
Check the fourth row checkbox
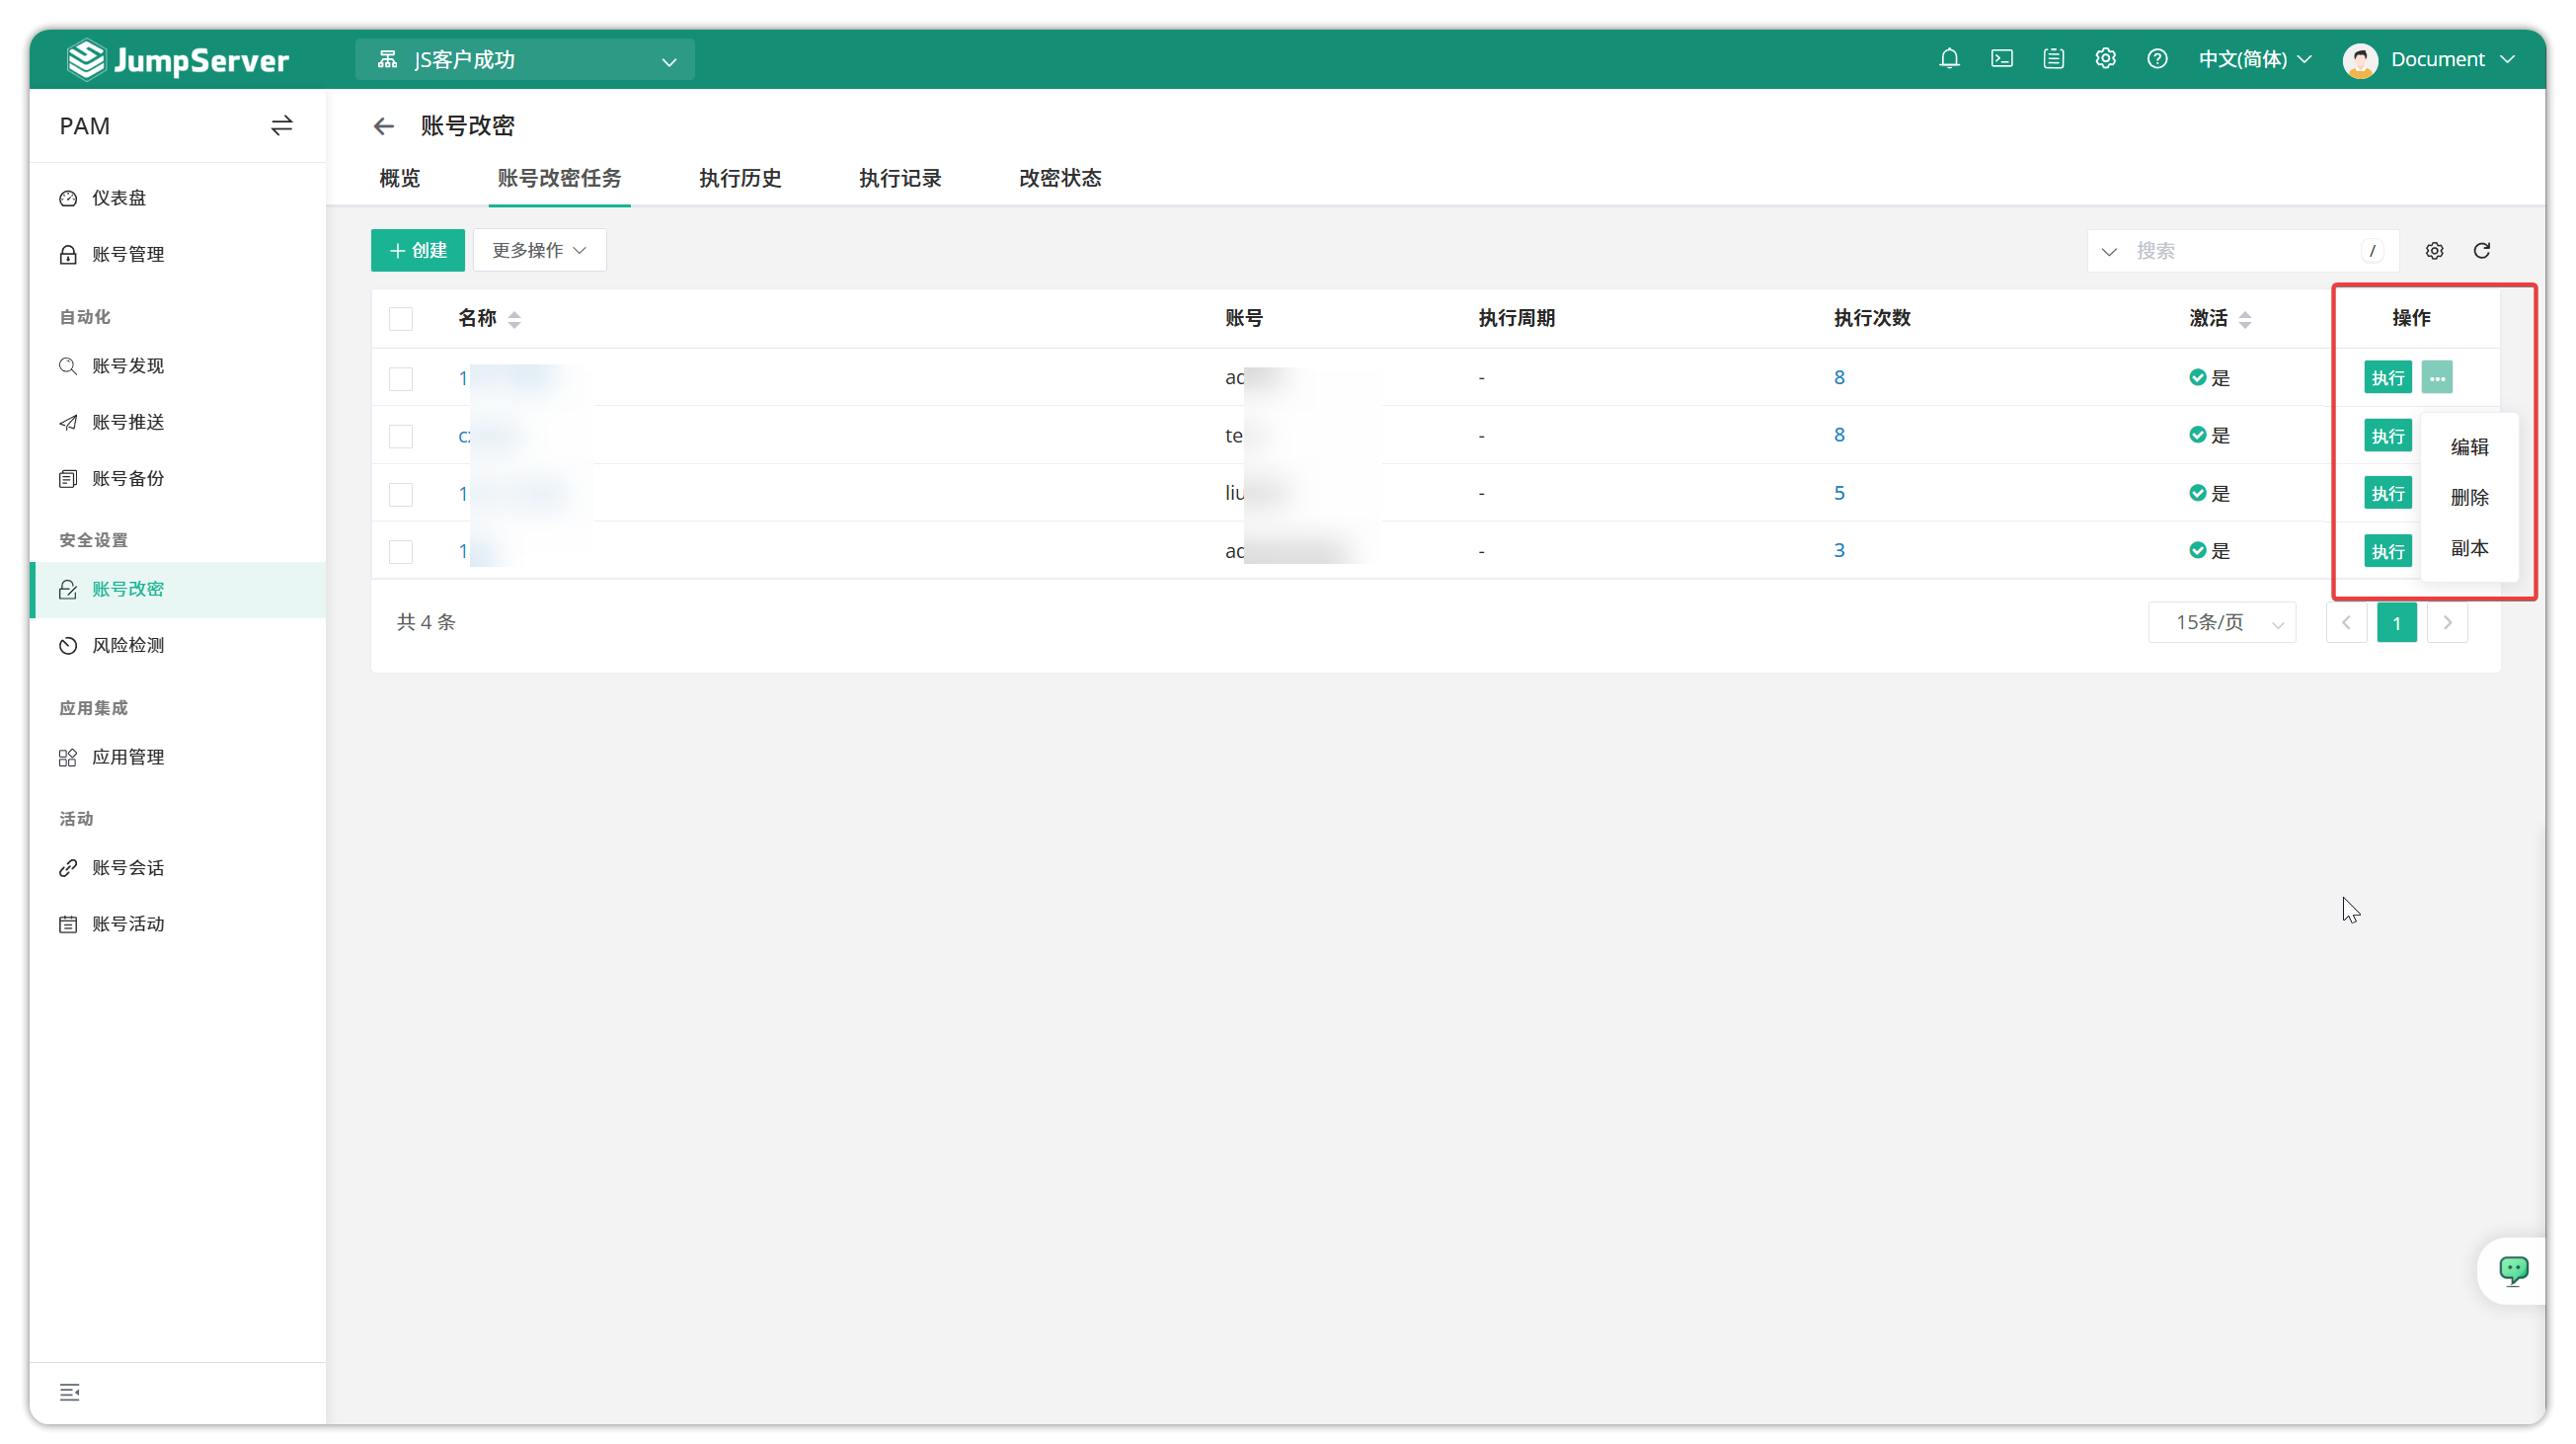tap(401, 551)
